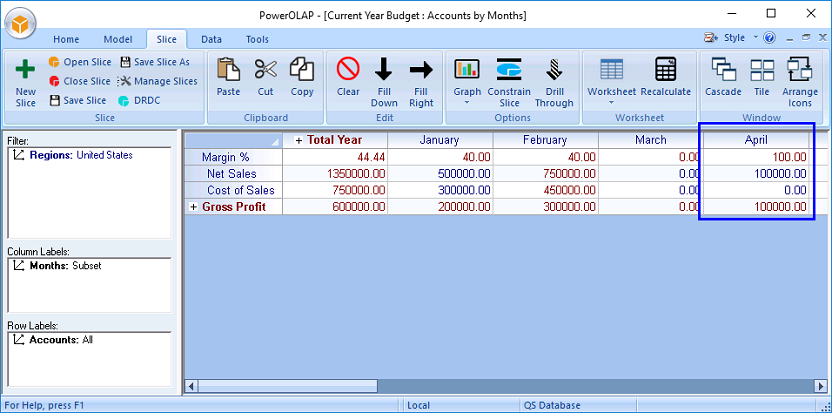Select Accounts: All row label
The height and width of the screenshot is (413, 832).
click(x=53, y=340)
